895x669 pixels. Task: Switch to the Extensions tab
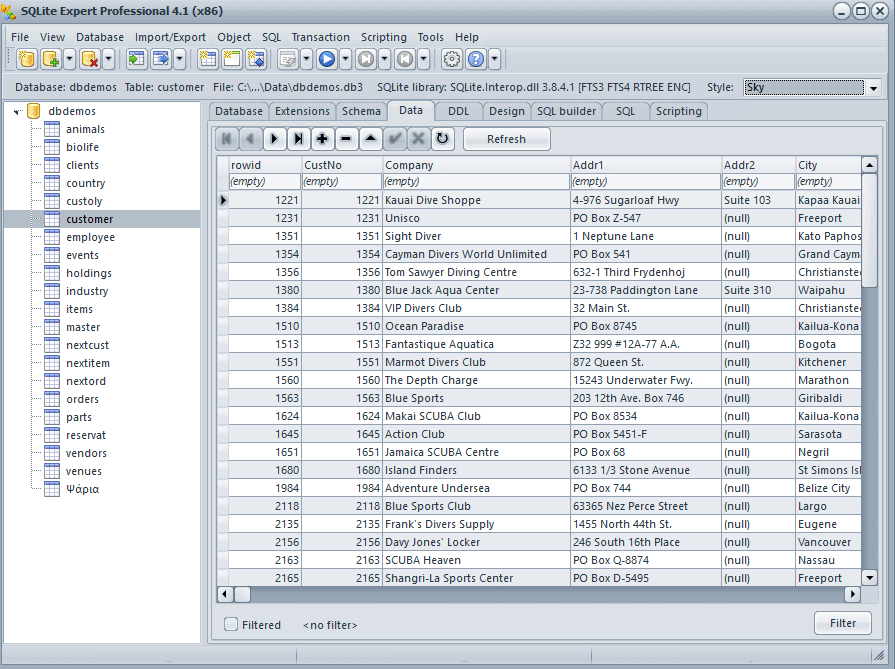point(303,111)
